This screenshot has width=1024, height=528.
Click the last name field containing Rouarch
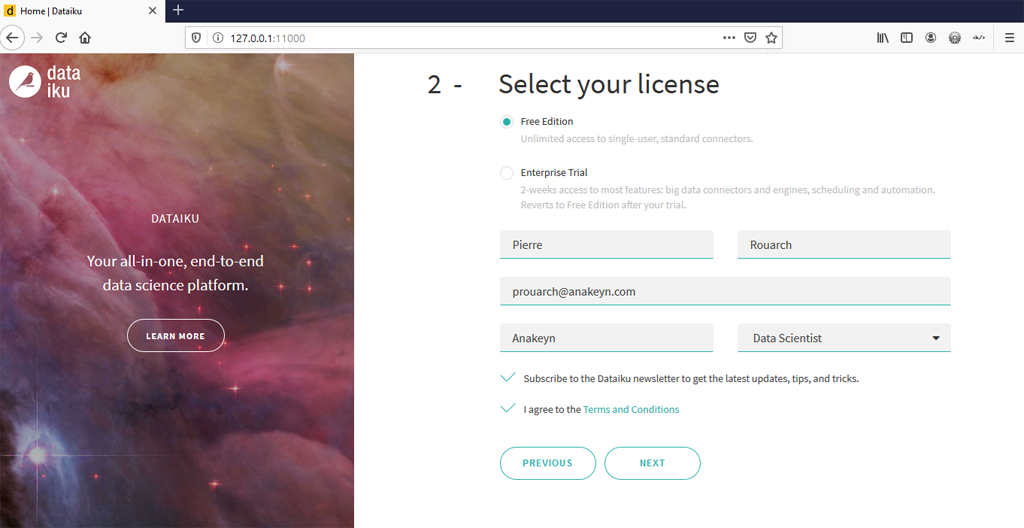tap(844, 244)
